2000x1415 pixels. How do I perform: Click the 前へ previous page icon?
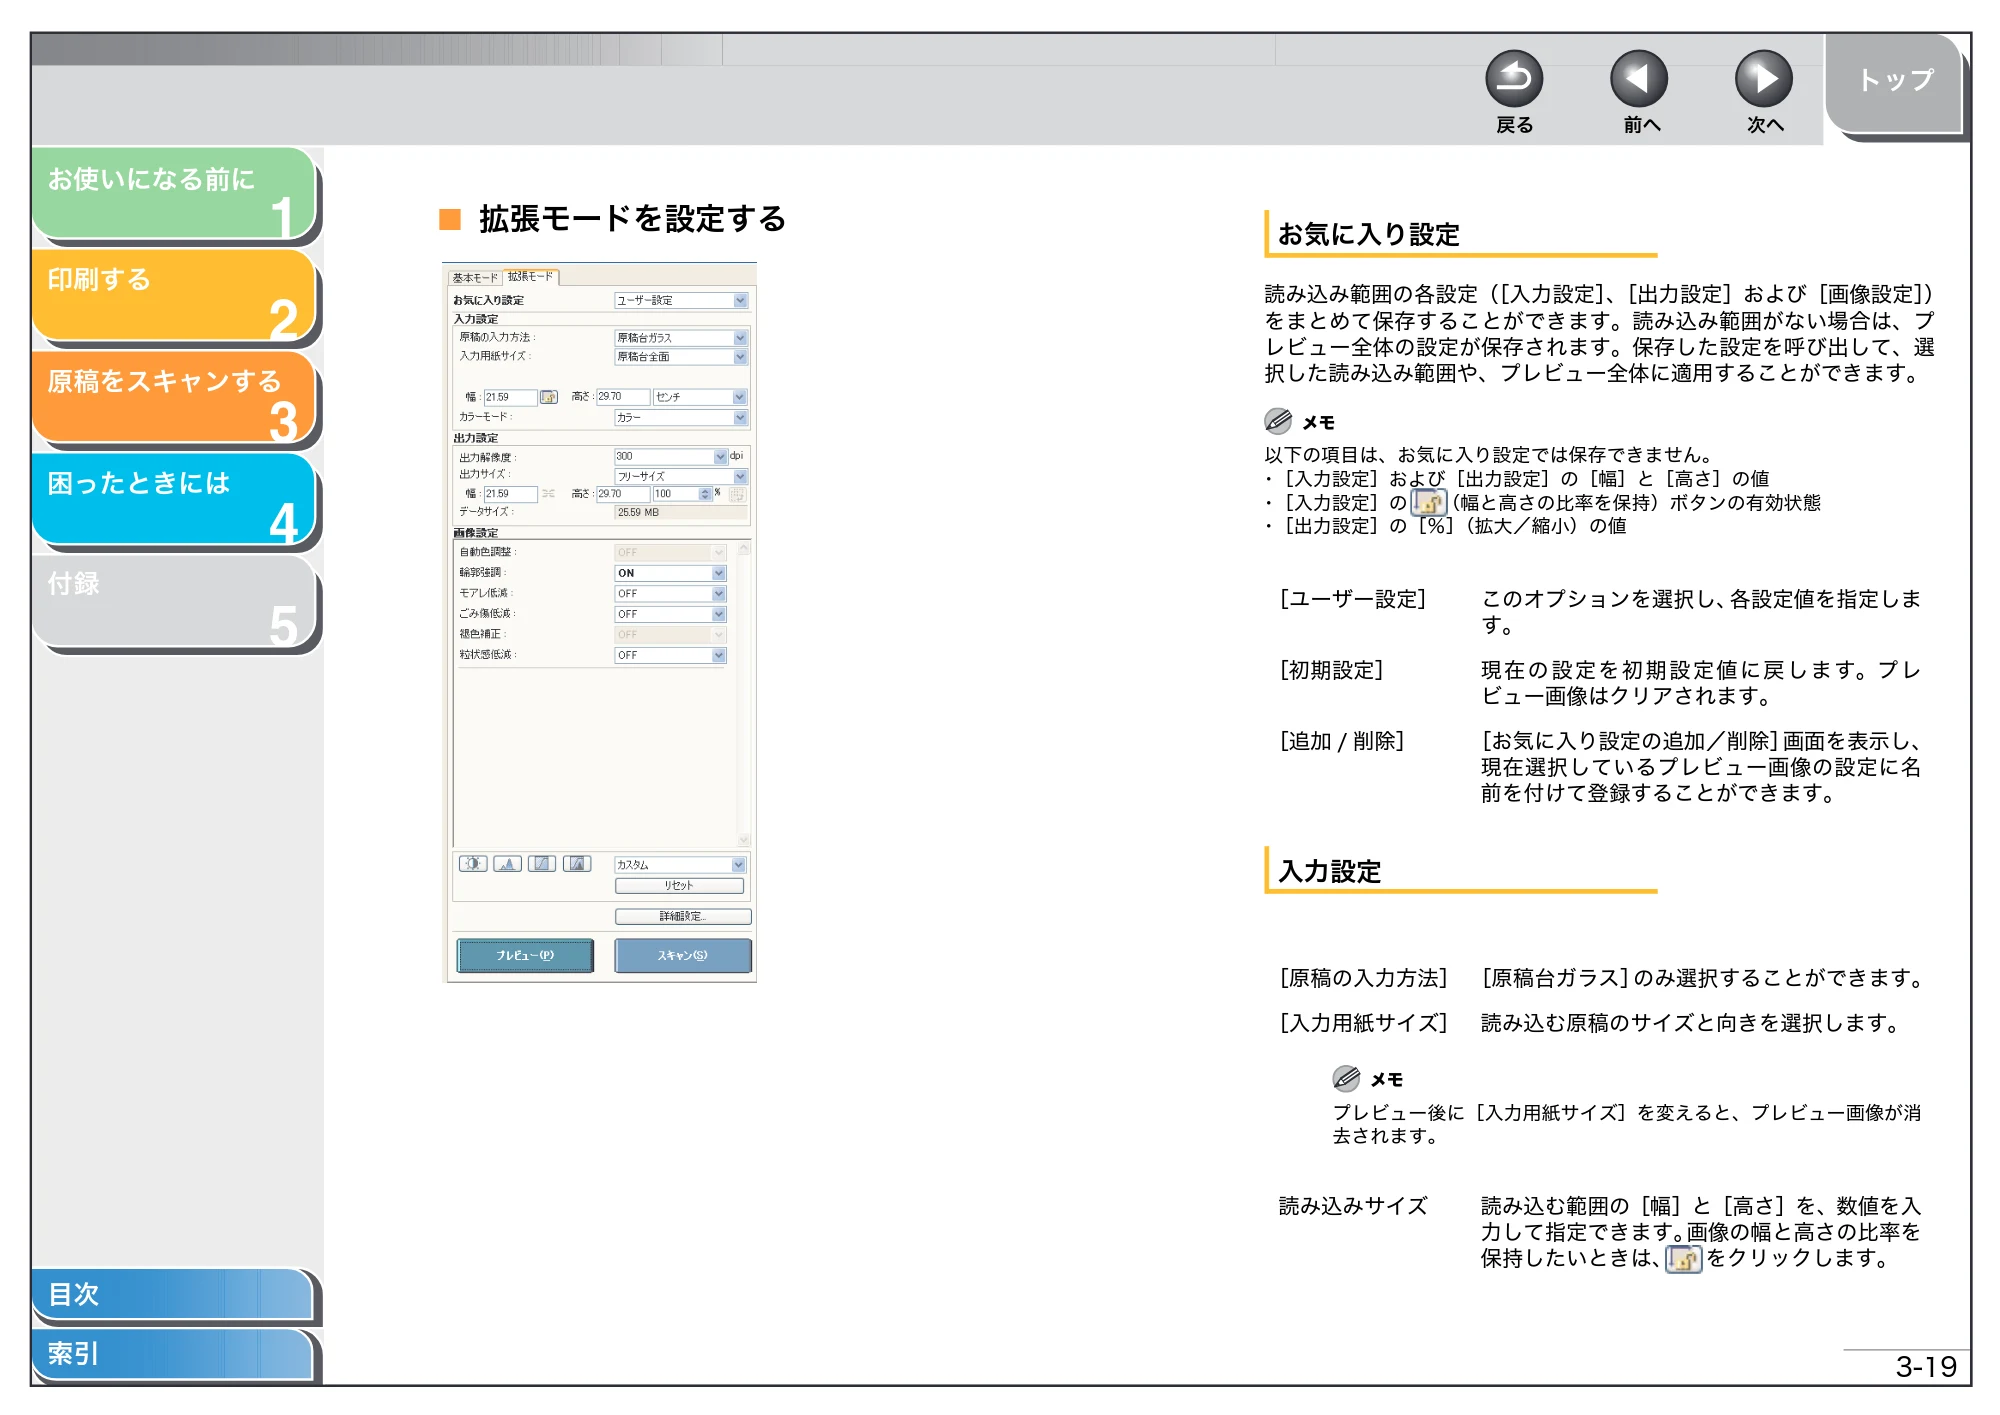1638,79
